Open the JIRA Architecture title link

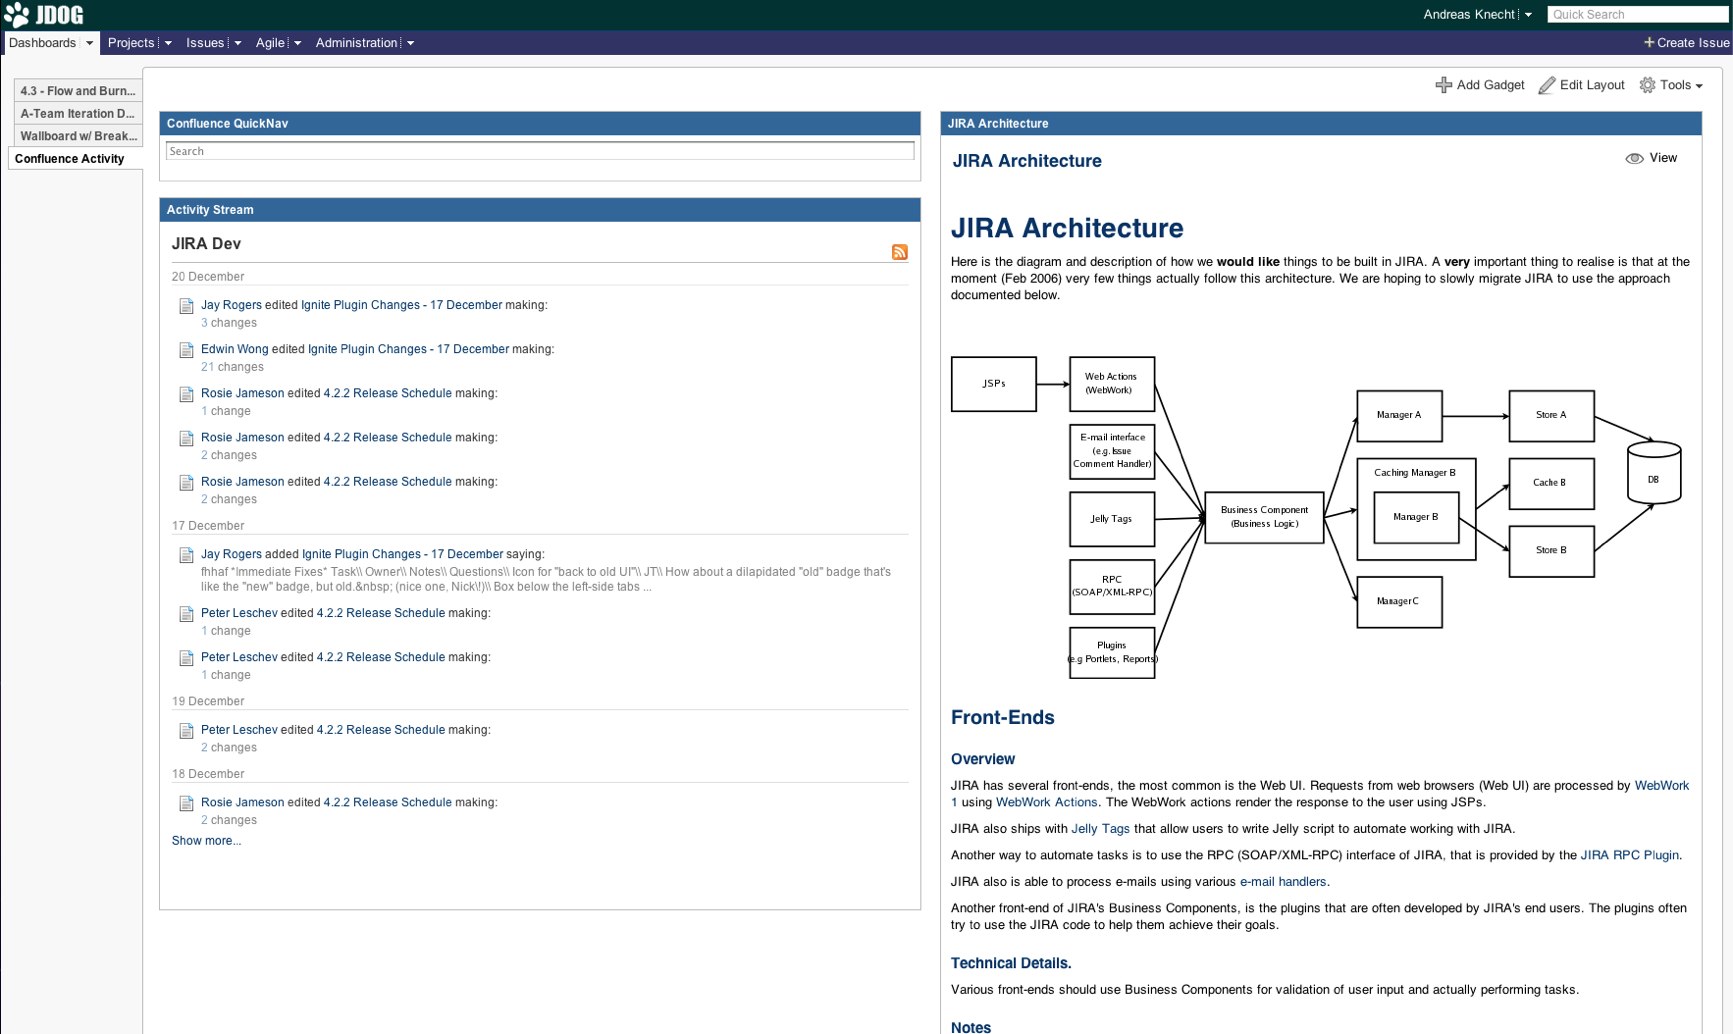(1027, 161)
